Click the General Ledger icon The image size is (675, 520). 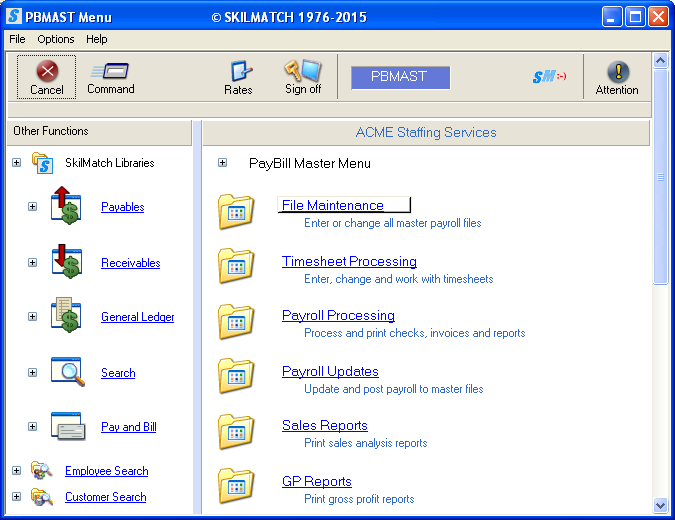pyautogui.click(x=66, y=316)
